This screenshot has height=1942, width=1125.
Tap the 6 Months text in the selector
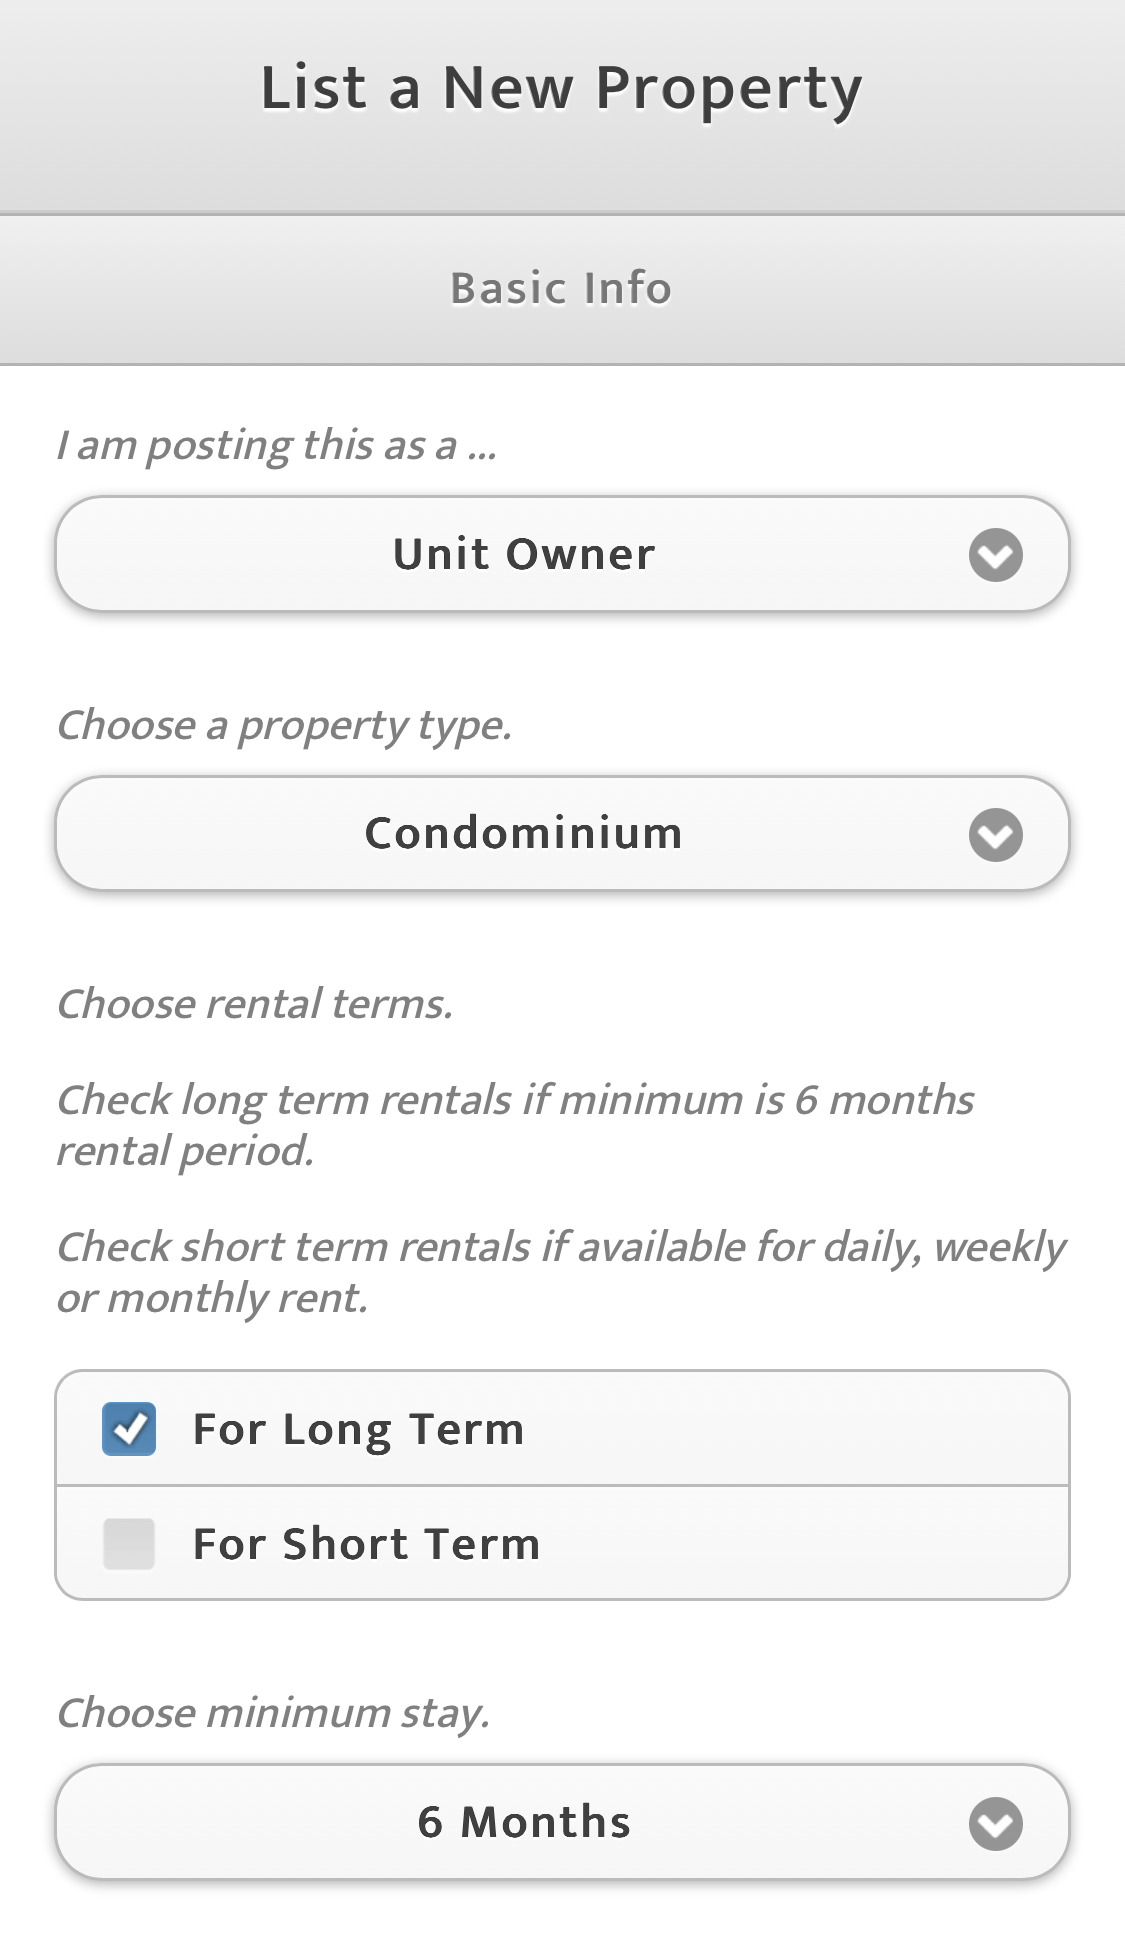click(x=524, y=1823)
